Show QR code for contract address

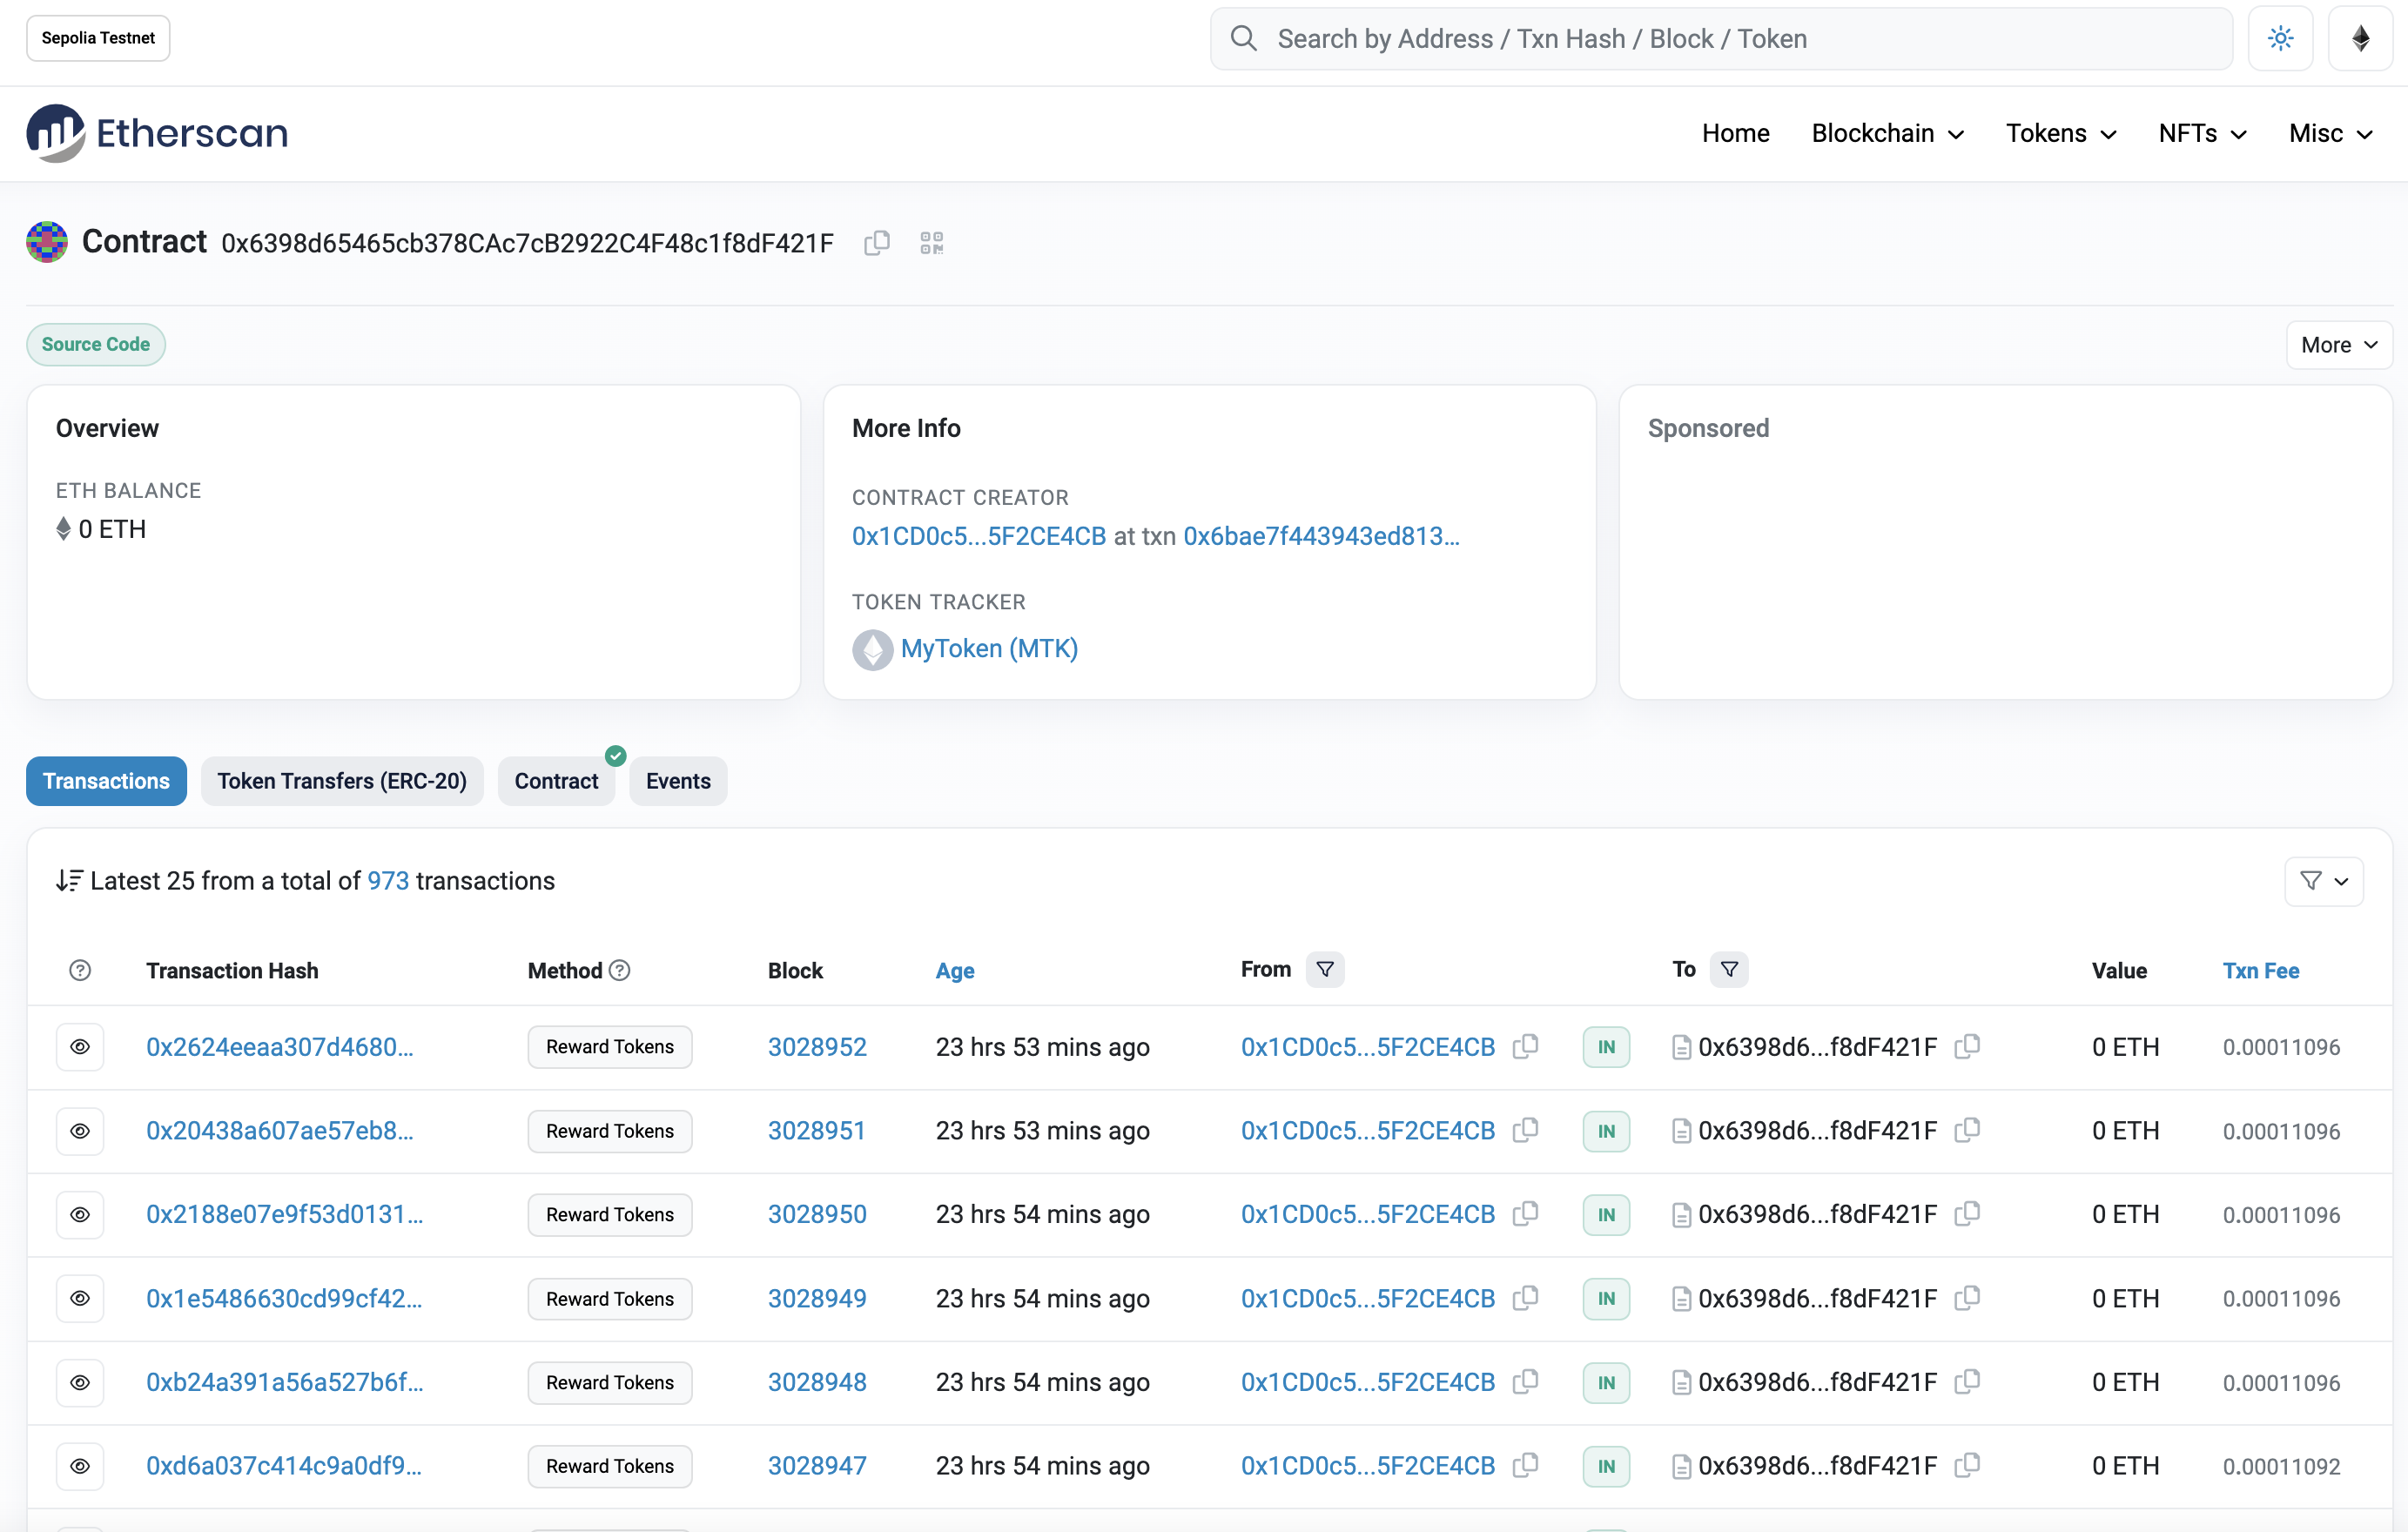point(931,243)
